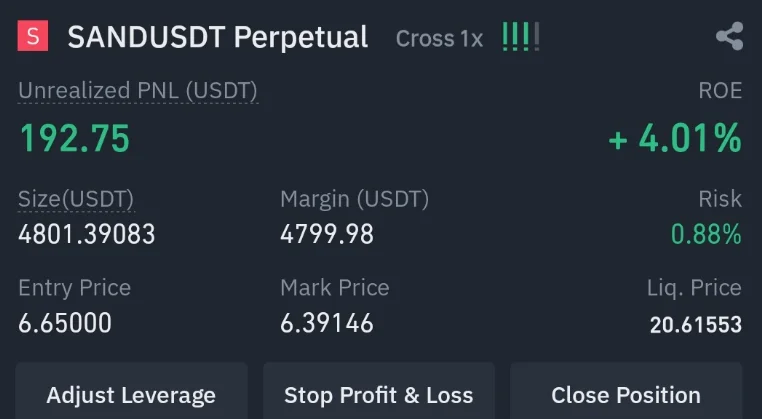Tap the green ADL exclamation indicator
762x419 pixels.
click(521, 38)
